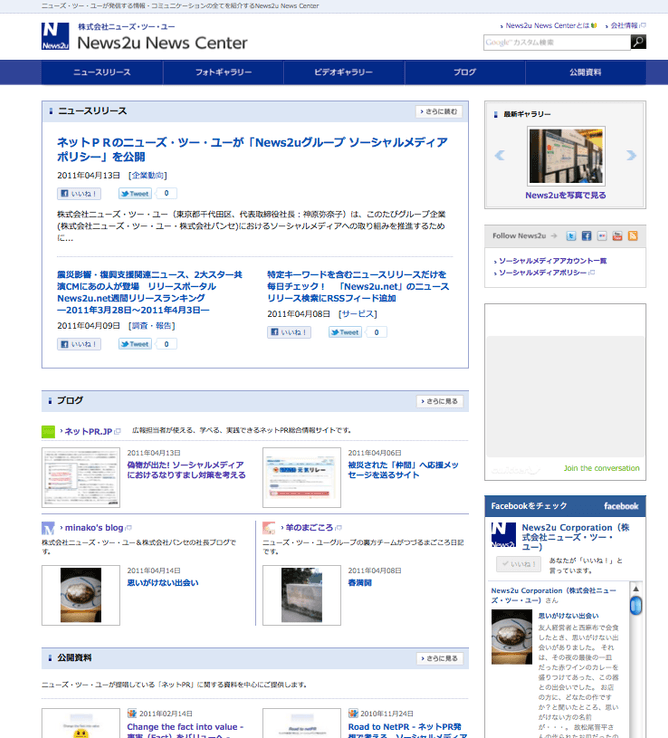
Task: Open ソーシャルメディアポリシー sidebar link
Action: [544, 273]
